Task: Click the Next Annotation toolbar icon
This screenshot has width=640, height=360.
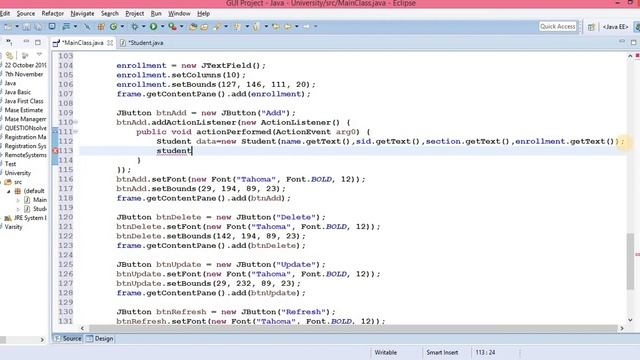Action: (237, 27)
